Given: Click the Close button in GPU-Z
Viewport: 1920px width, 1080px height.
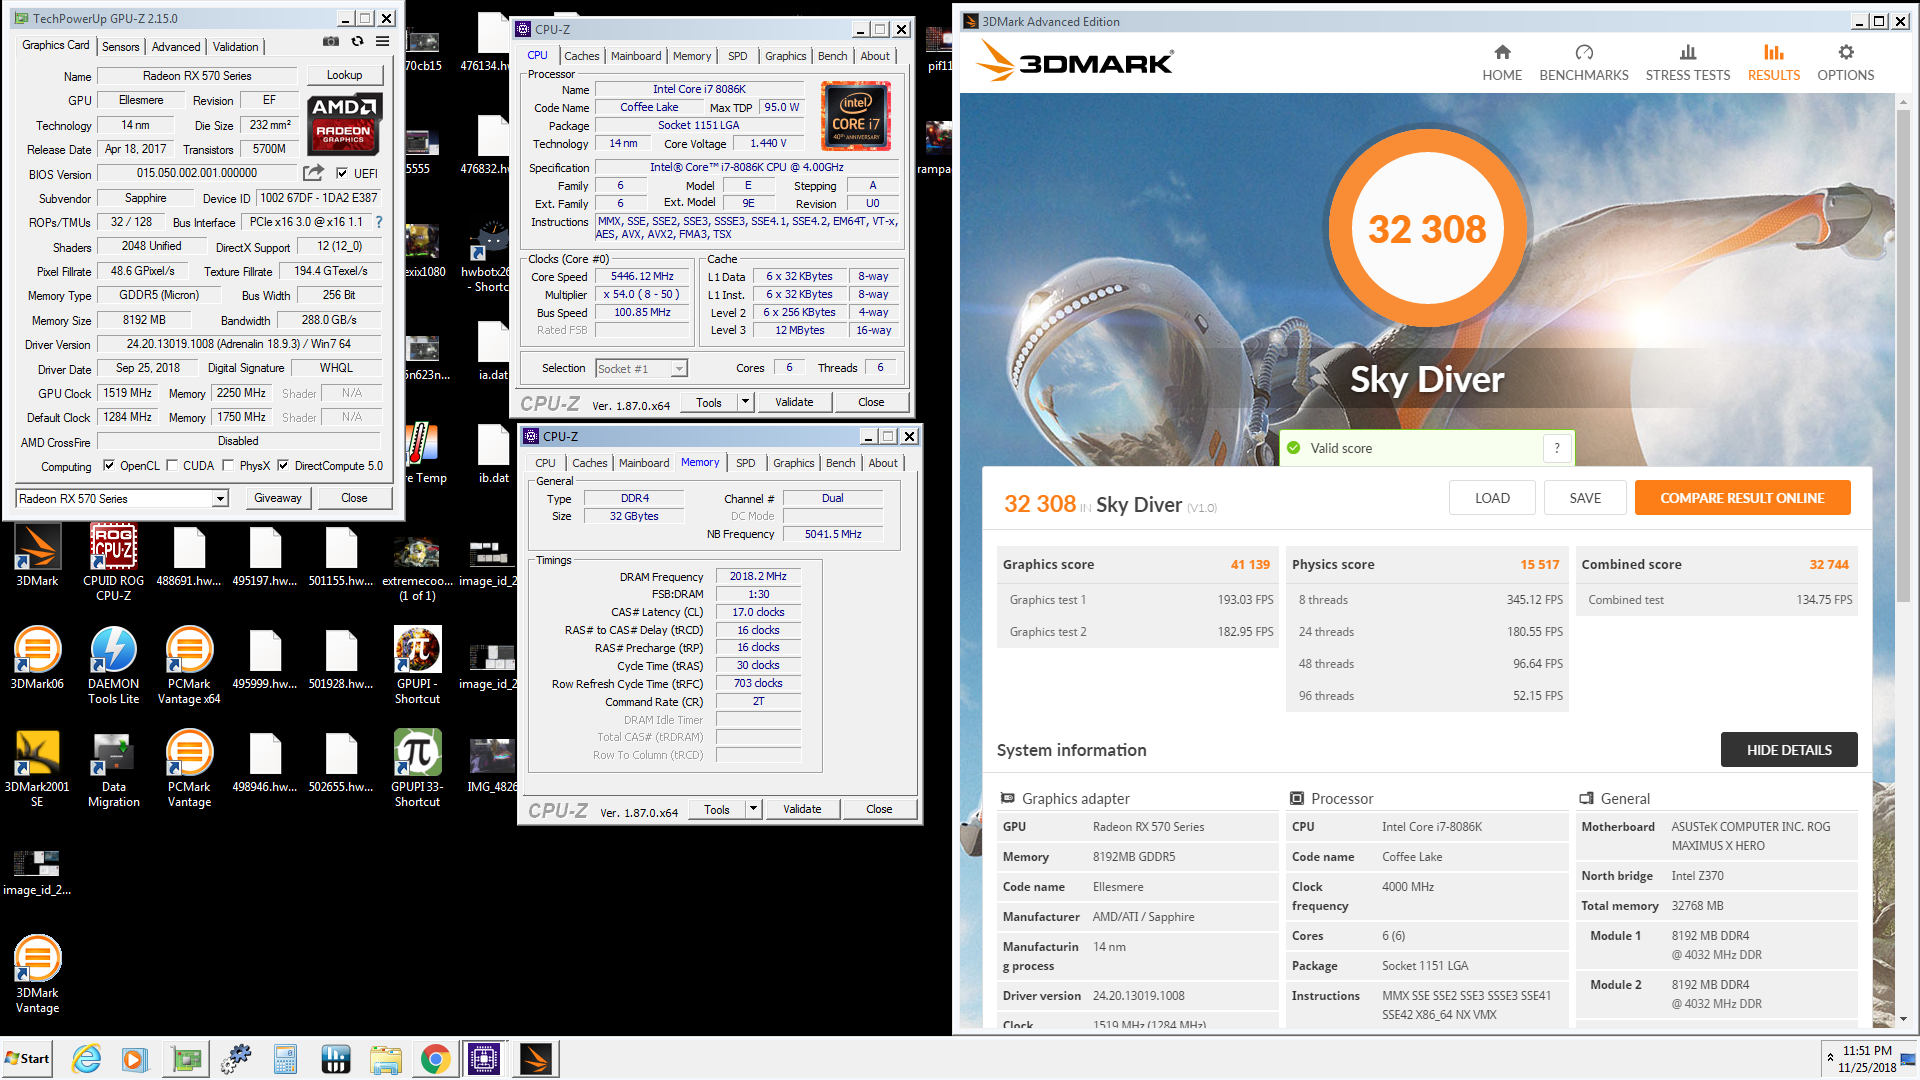Looking at the screenshot, I should click(x=354, y=498).
